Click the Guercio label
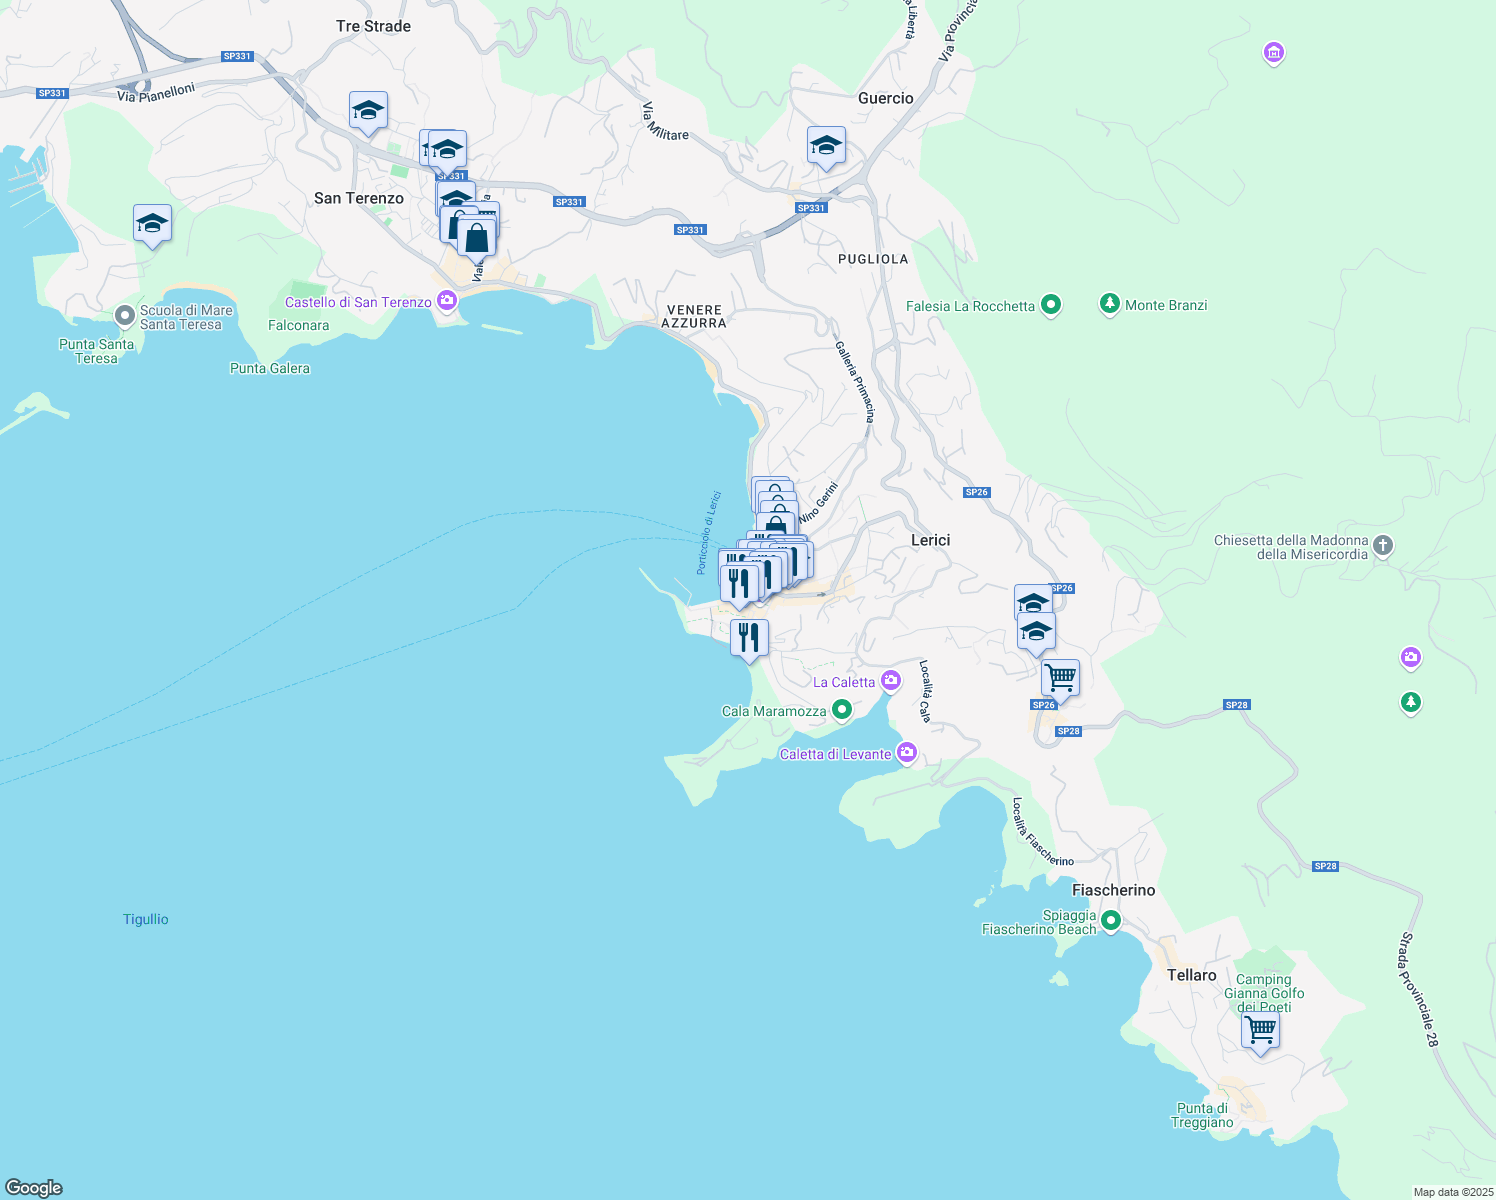This screenshot has width=1496, height=1200. [886, 98]
